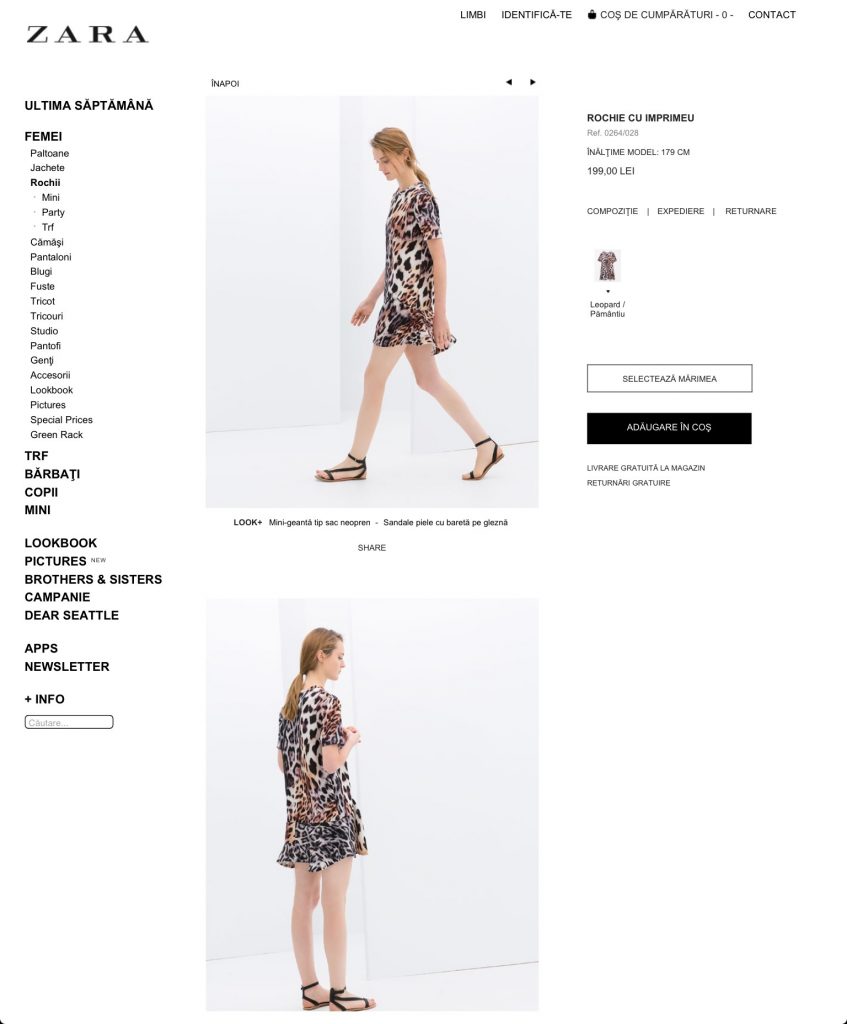Open the ZARA logo homepage
Screen dimensions: 847x1024
[x=88, y=35]
